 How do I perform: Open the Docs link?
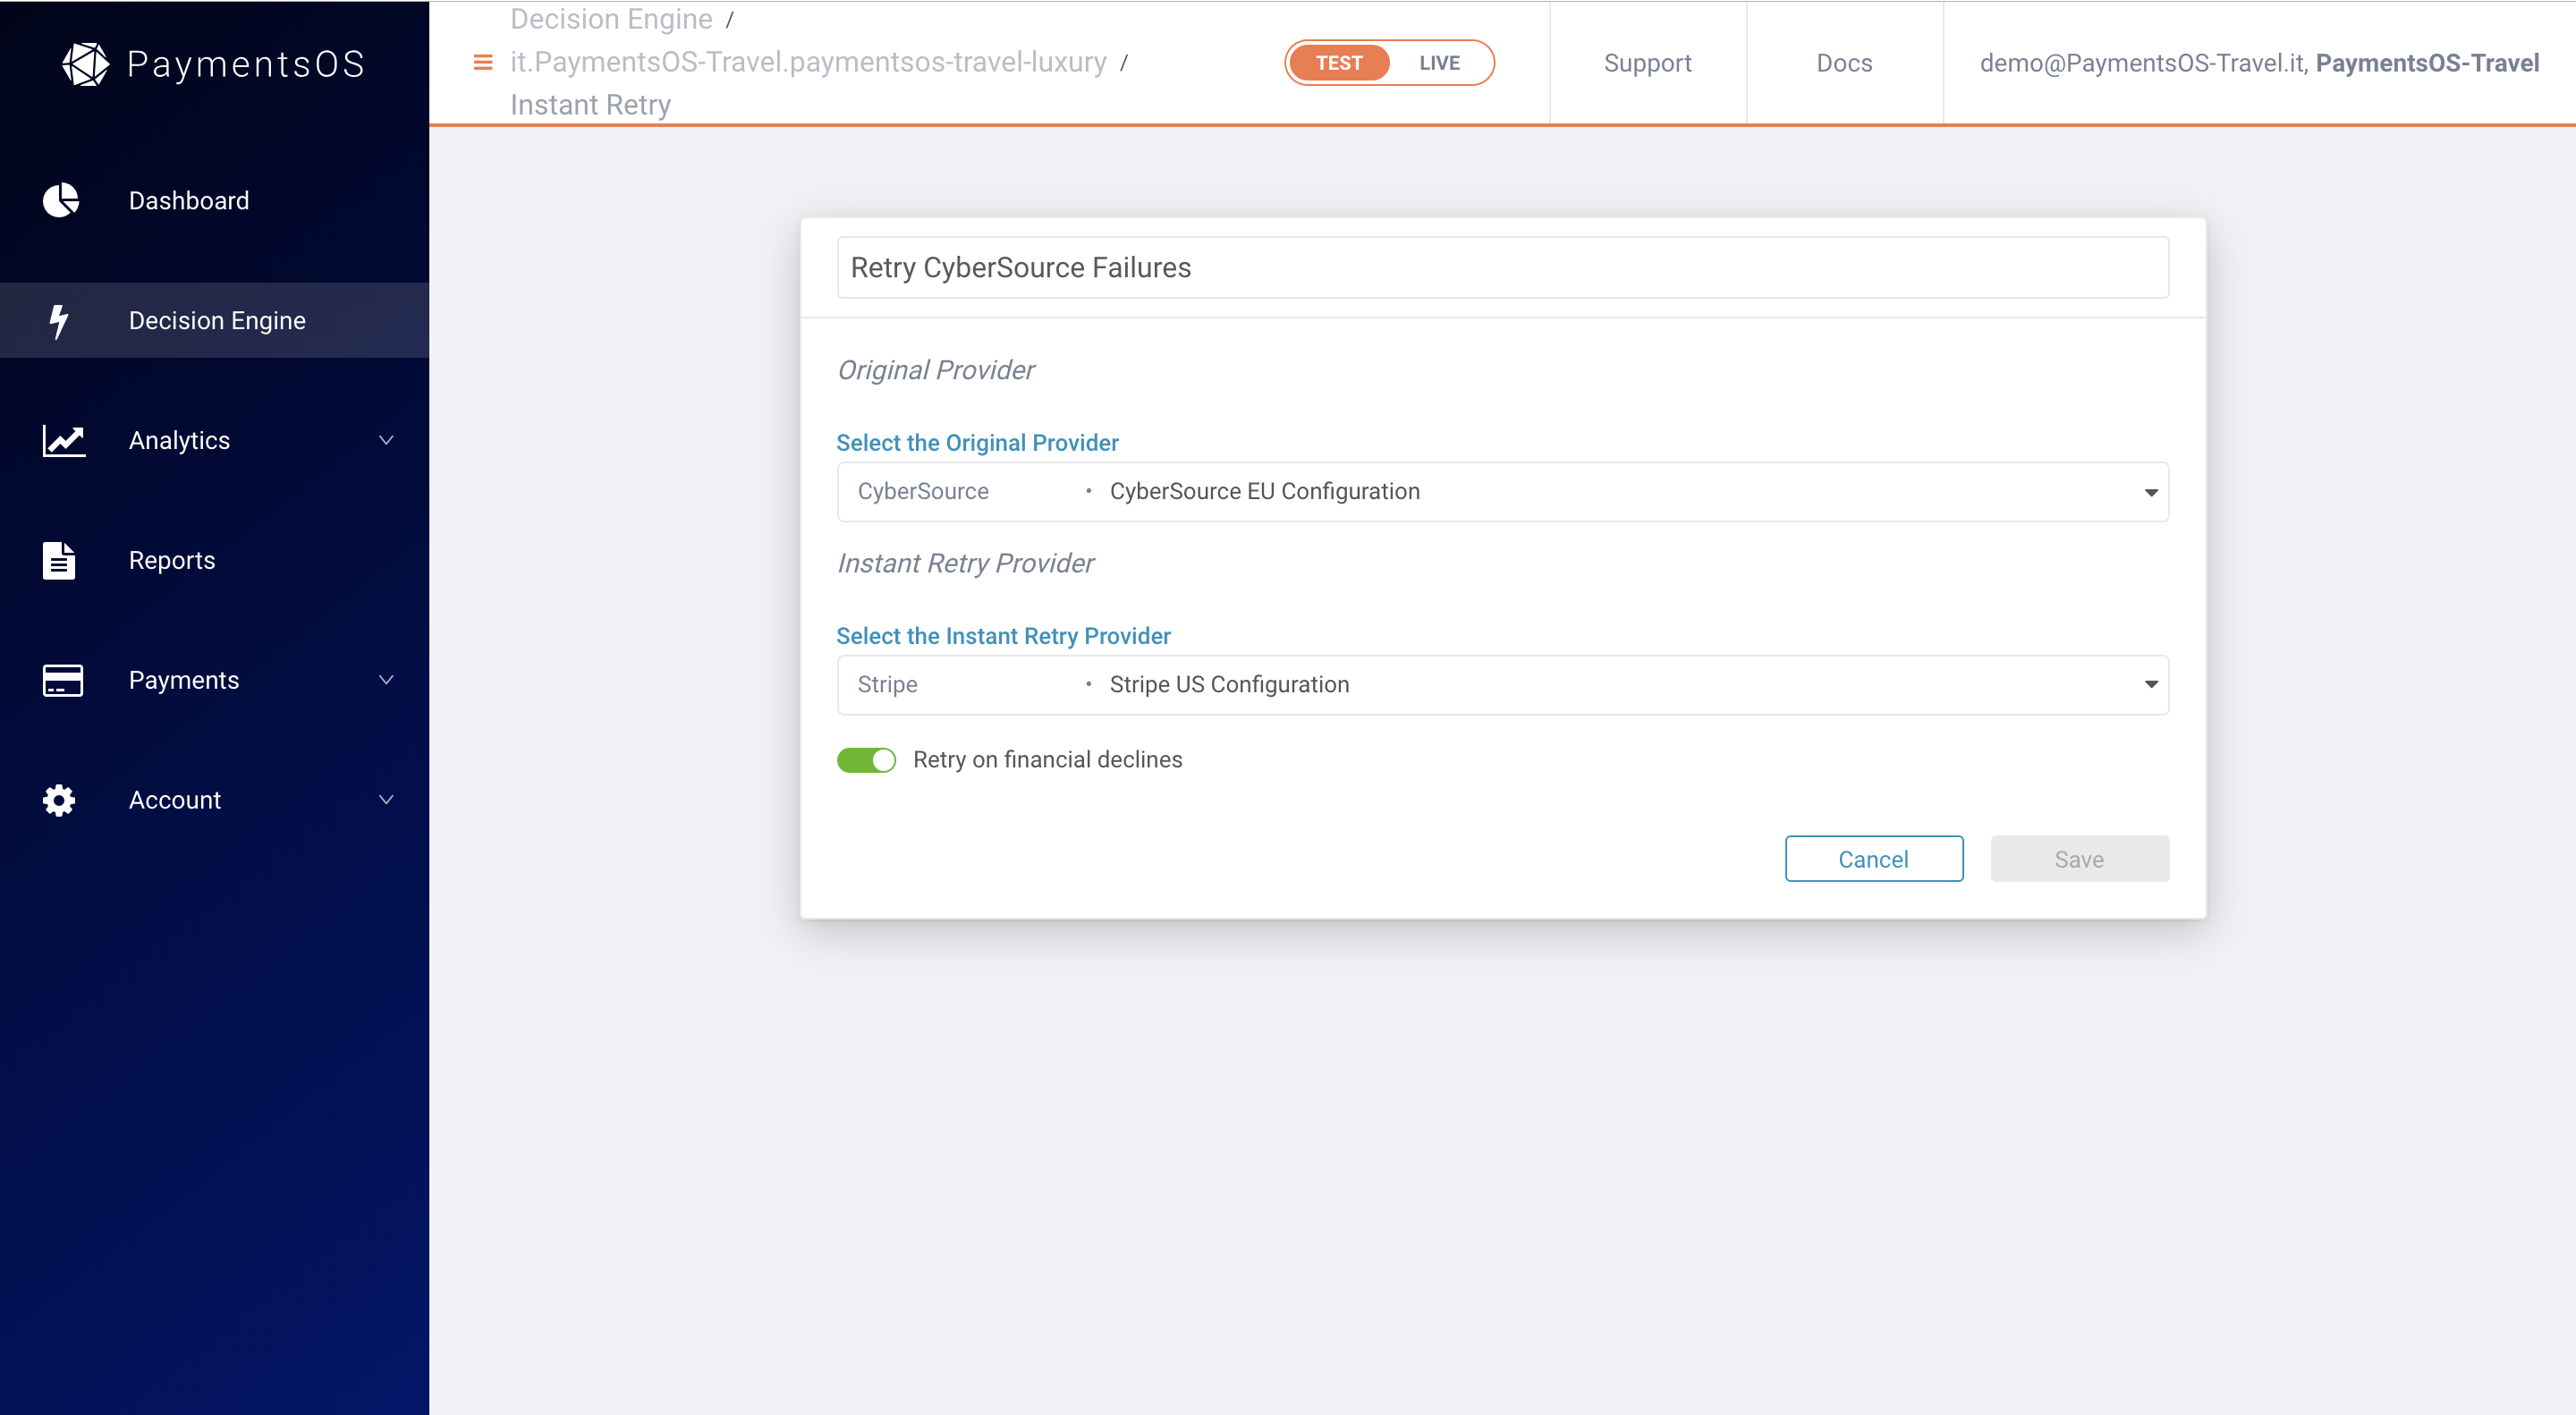click(x=1844, y=63)
